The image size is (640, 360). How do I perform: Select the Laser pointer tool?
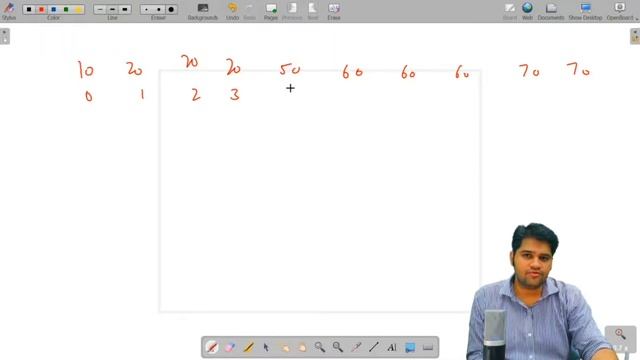click(x=356, y=347)
